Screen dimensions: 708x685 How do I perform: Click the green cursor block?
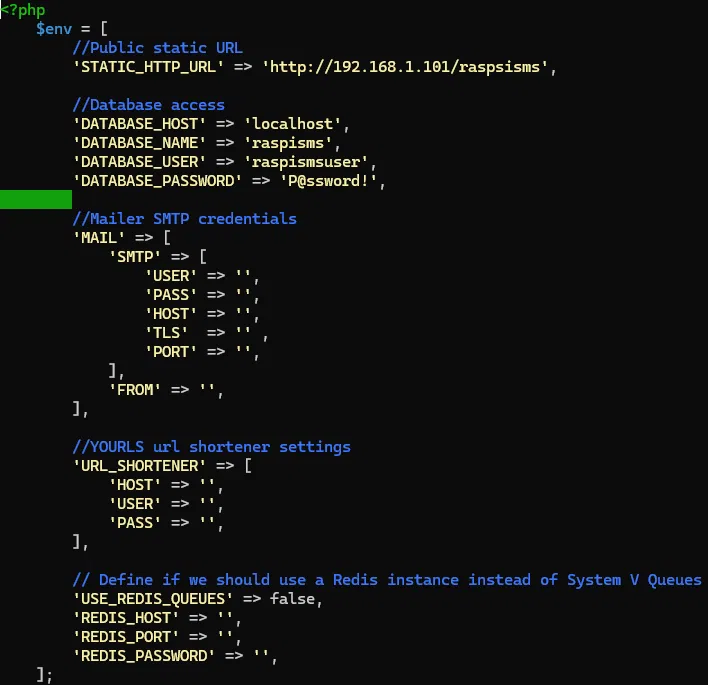(36, 199)
